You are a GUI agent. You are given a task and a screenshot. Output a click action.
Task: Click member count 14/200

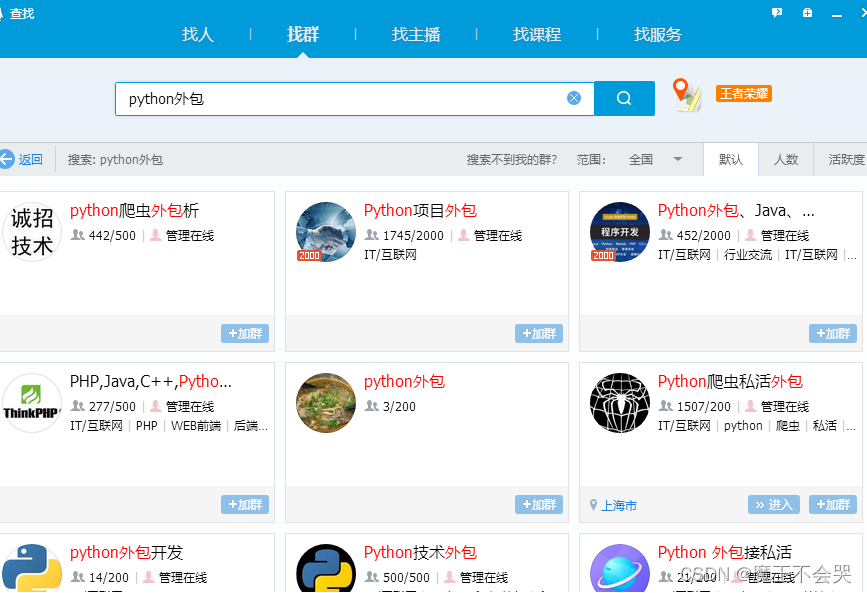[x=109, y=578]
